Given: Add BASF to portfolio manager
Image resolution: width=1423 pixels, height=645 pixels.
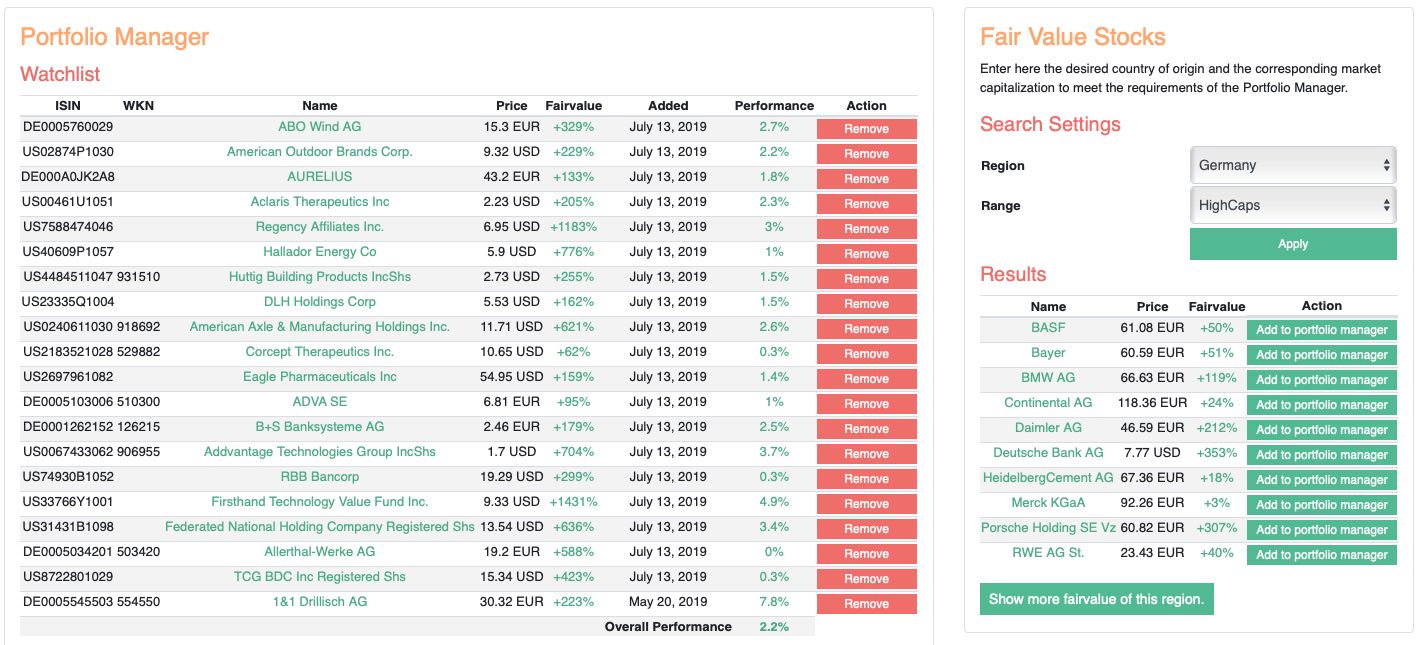Looking at the screenshot, I should click(x=1321, y=330).
